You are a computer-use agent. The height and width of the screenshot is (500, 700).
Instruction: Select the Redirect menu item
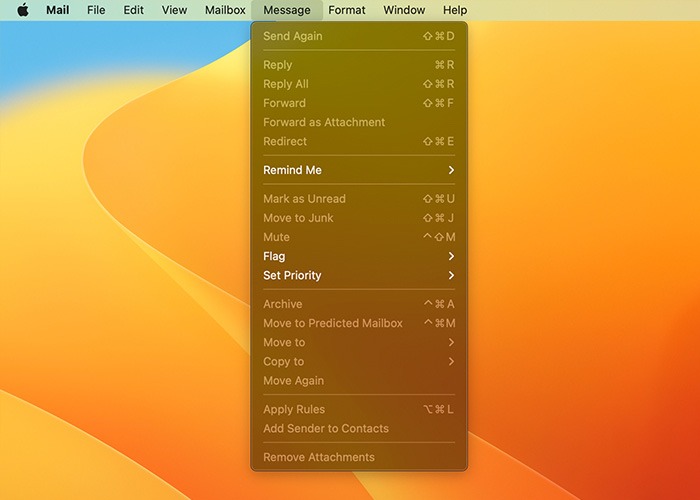(359, 142)
